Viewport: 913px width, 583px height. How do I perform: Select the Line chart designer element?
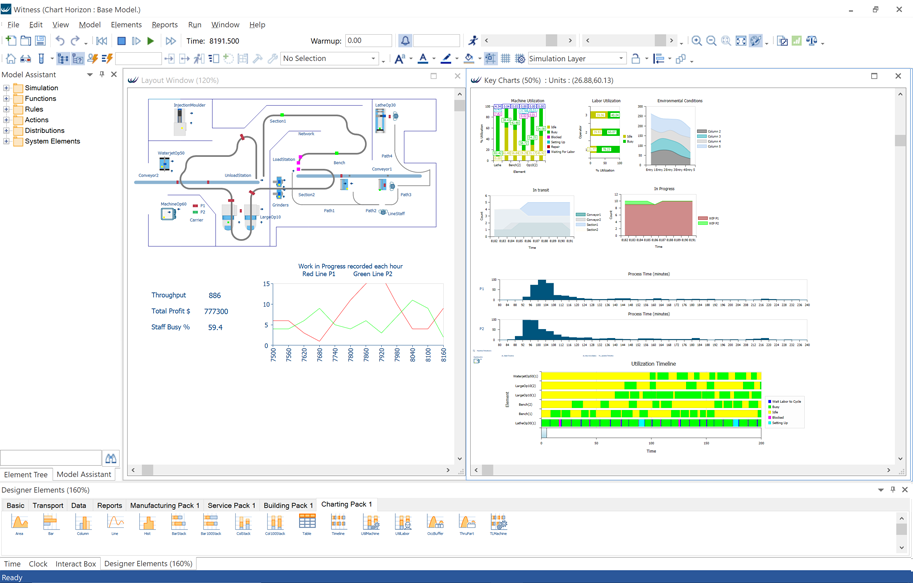[x=115, y=524]
